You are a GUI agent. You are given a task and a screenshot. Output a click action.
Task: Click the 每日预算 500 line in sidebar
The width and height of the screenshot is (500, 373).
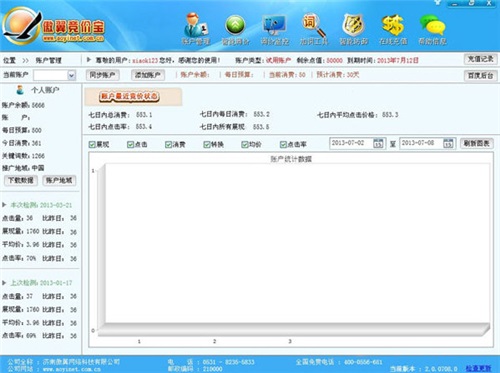click(x=22, y=130)
